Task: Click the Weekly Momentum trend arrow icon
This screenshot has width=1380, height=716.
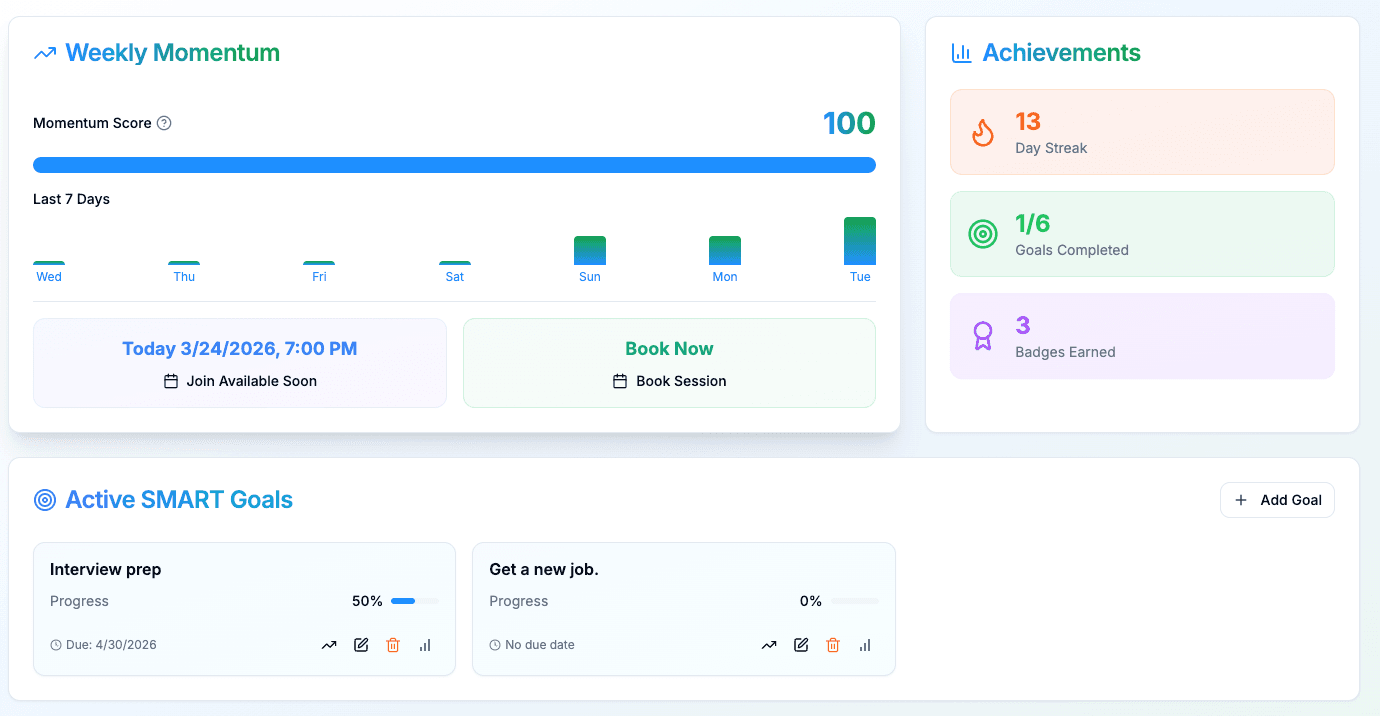Action: point(45,53)
